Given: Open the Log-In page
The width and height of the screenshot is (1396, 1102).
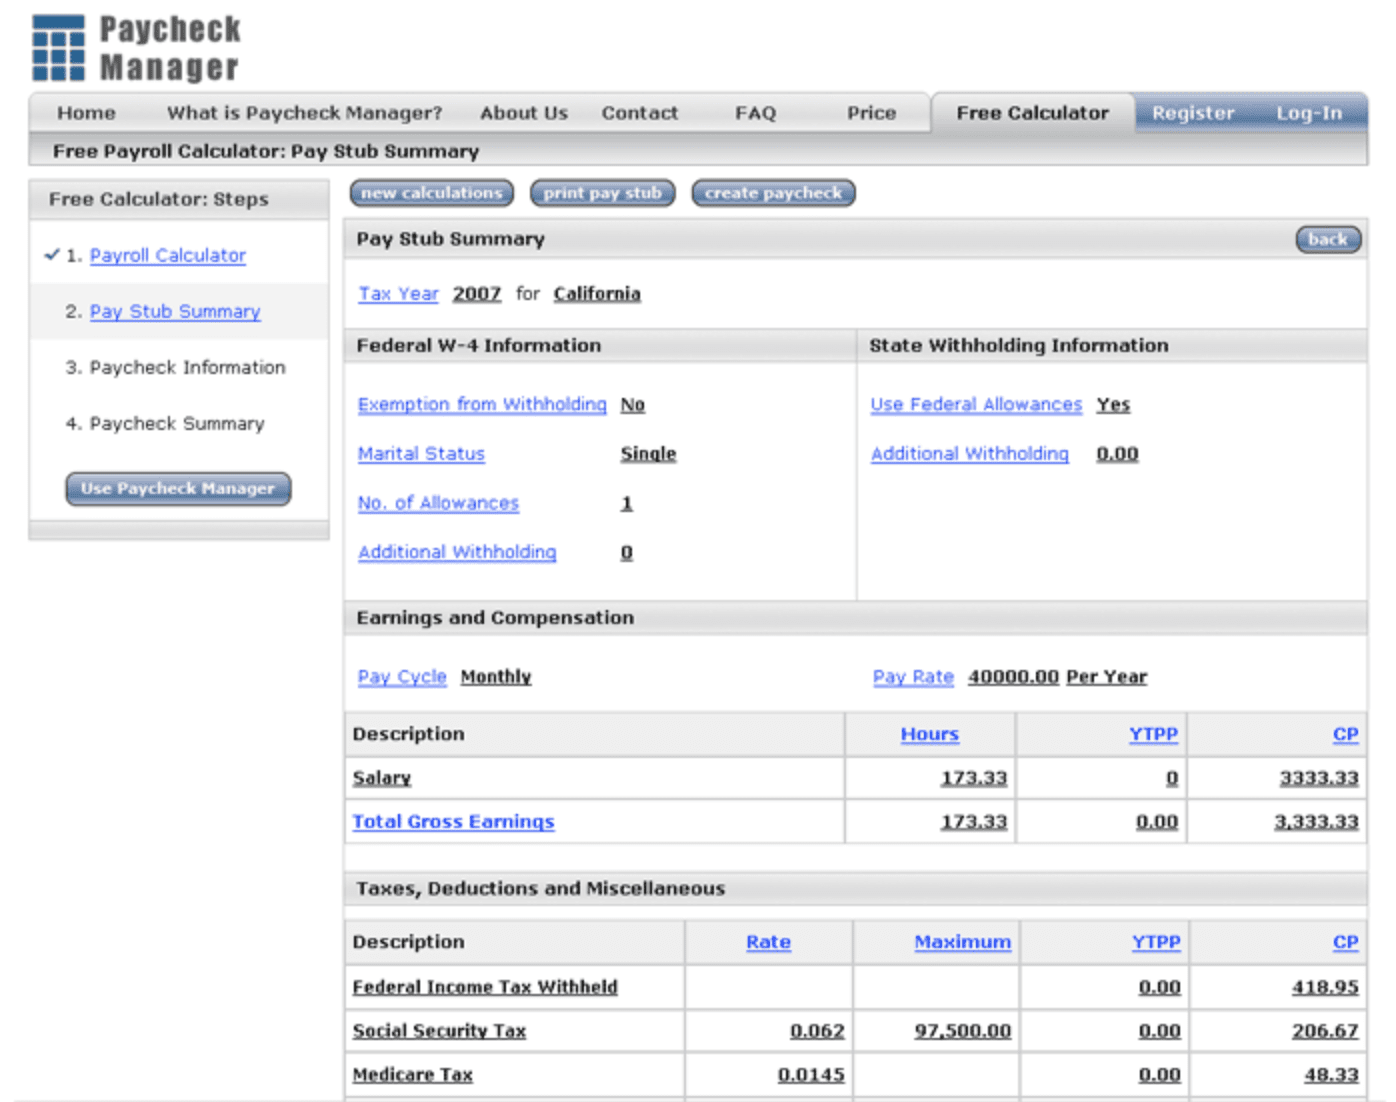Looking at the screenshot, I should pyautogui.click(x=1308, y=113).
